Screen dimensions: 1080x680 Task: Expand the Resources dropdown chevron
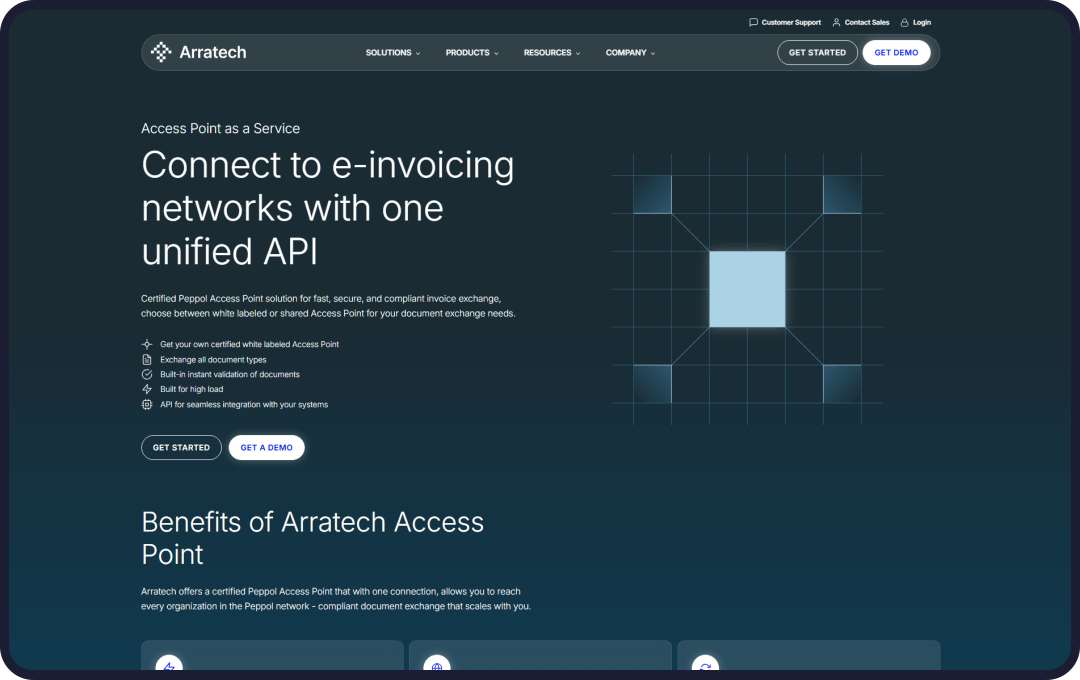(578, 53)
